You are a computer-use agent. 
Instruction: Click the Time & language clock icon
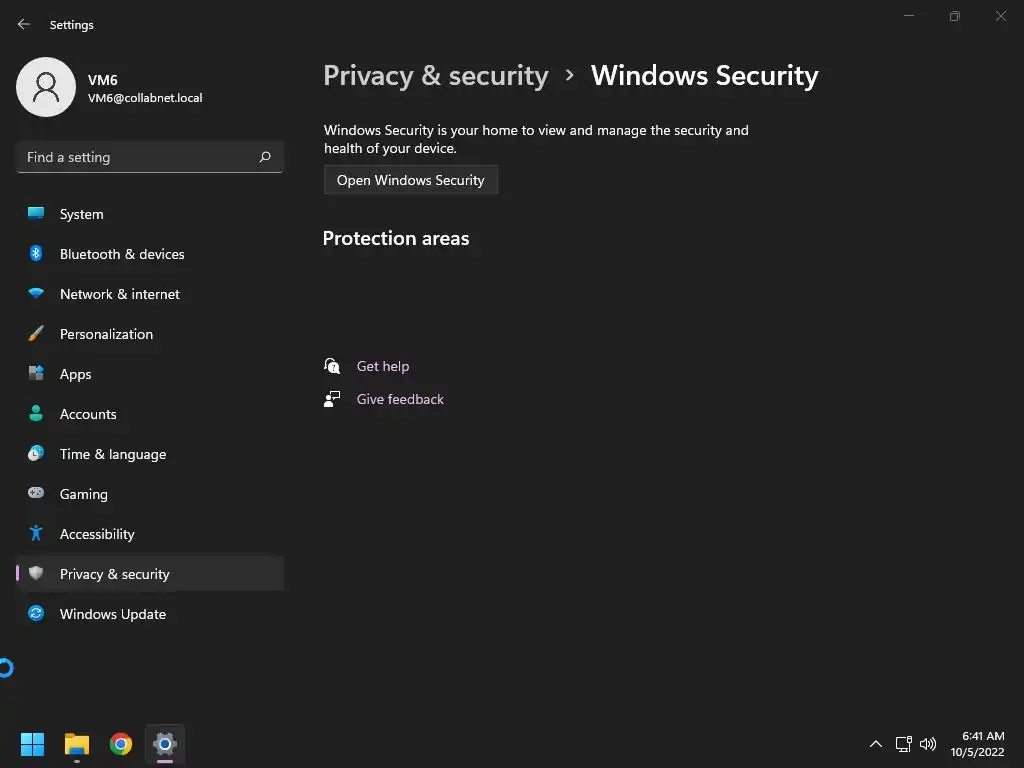click(36, 454)
